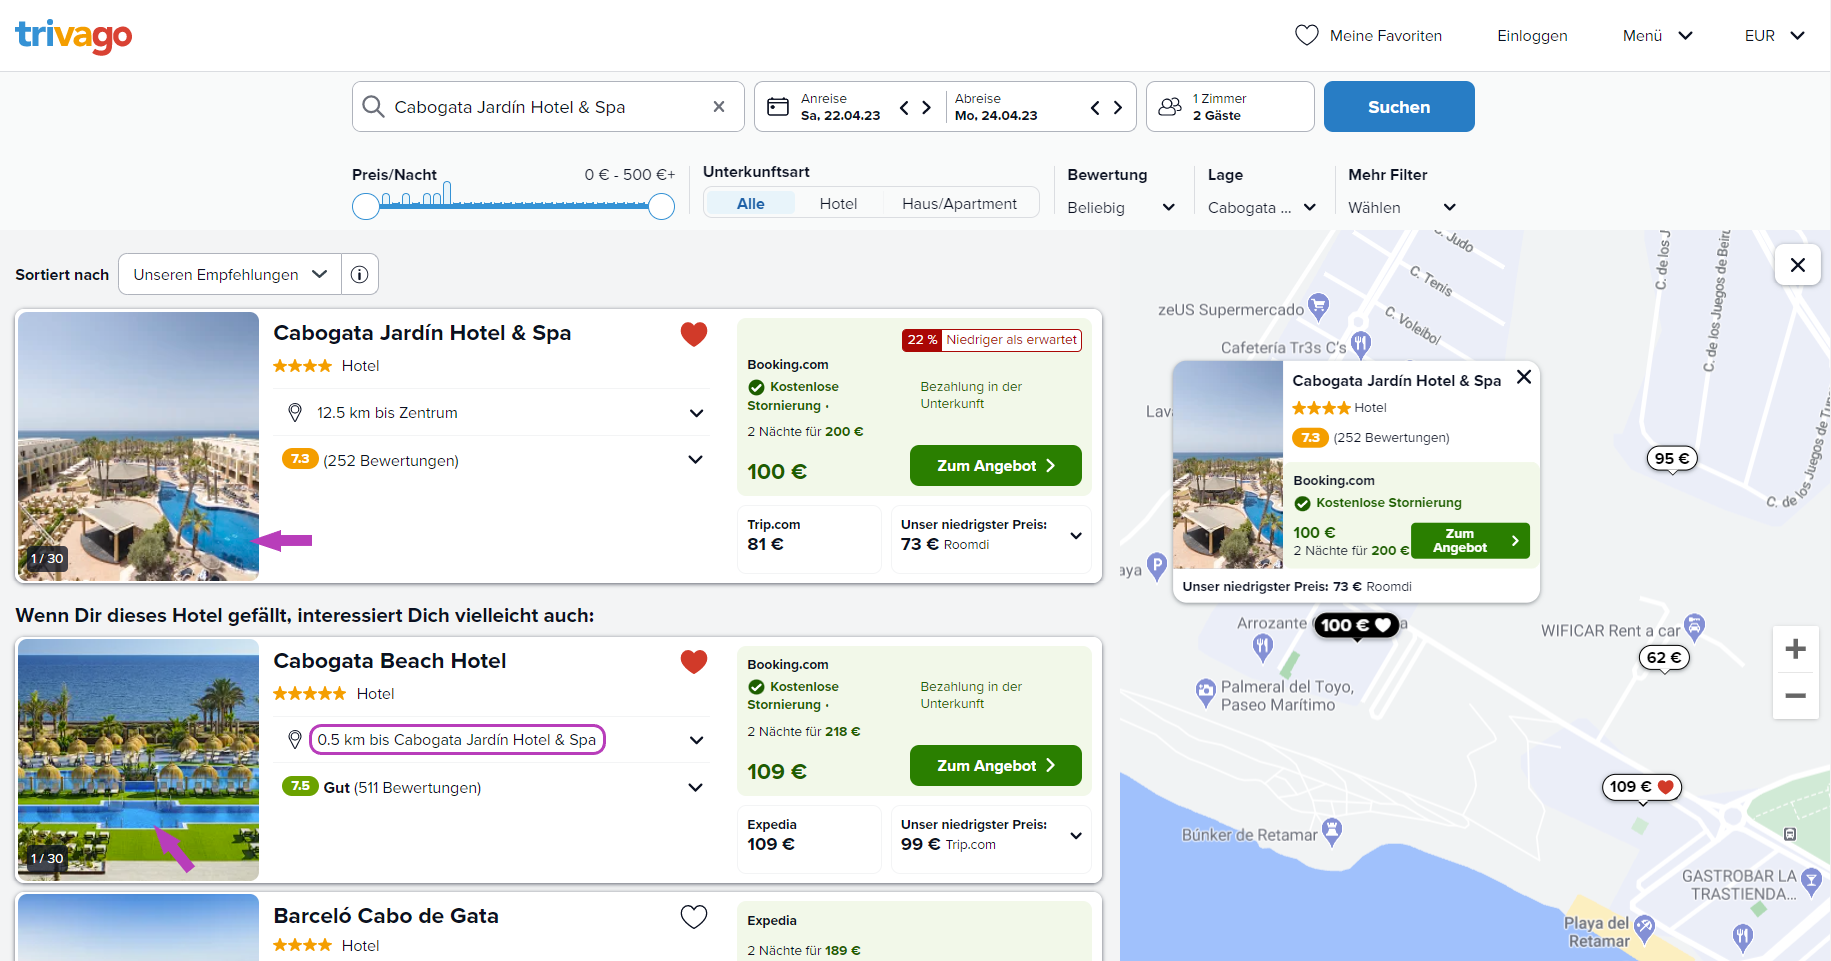Screen dimensions: 1831x961
Task: Open the guests and rooms selector
Action: click(1230, 107)
